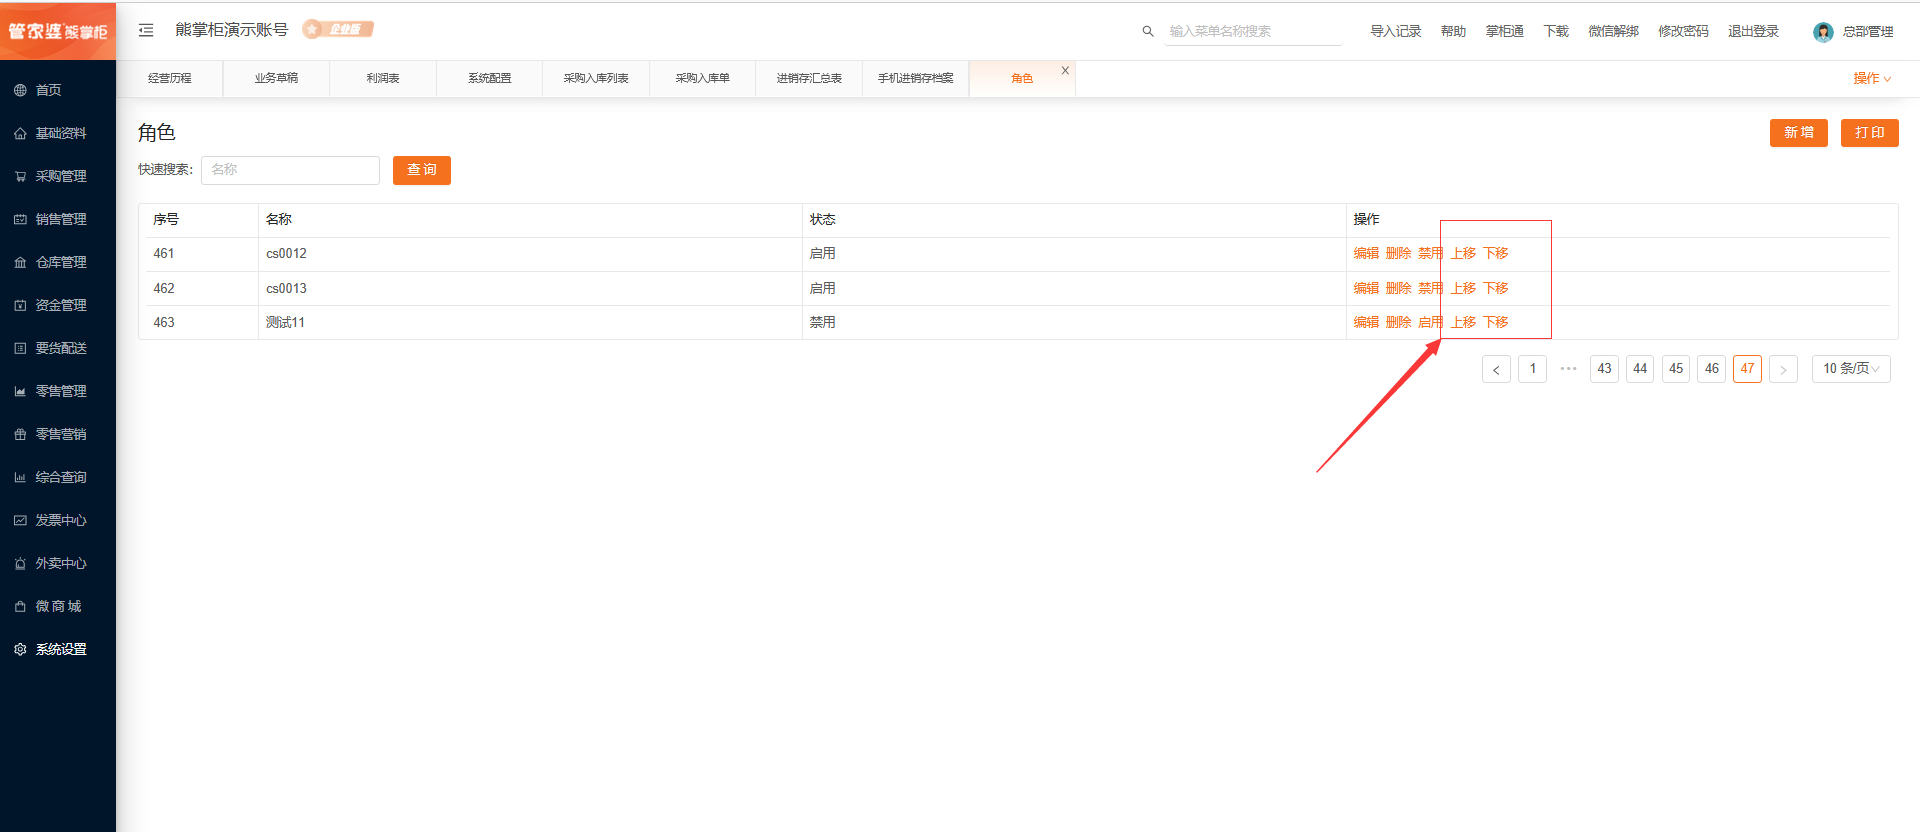
Task: Switch to the 进销存汇总表 tab
Action: click(x=809, y=78)
